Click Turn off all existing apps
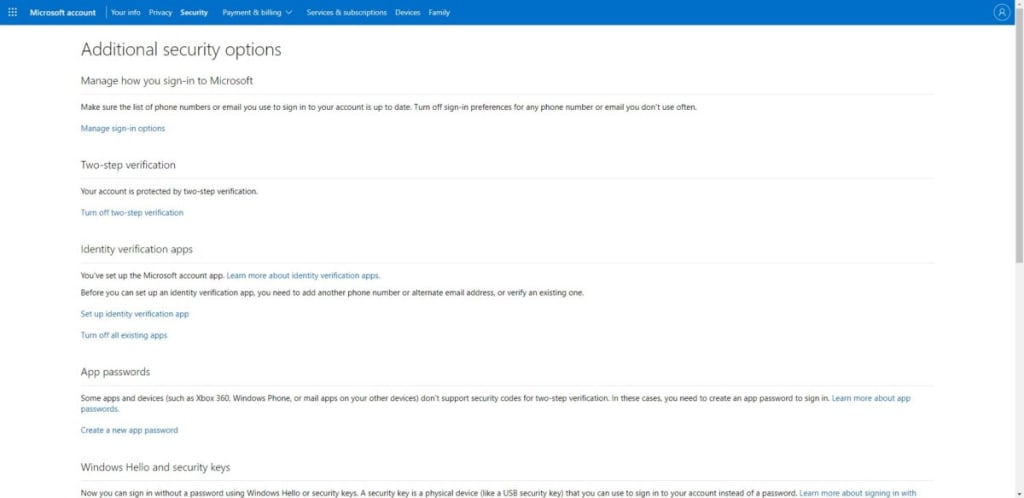This screenshot has height=498, width=1024. [x=124, y=335]
